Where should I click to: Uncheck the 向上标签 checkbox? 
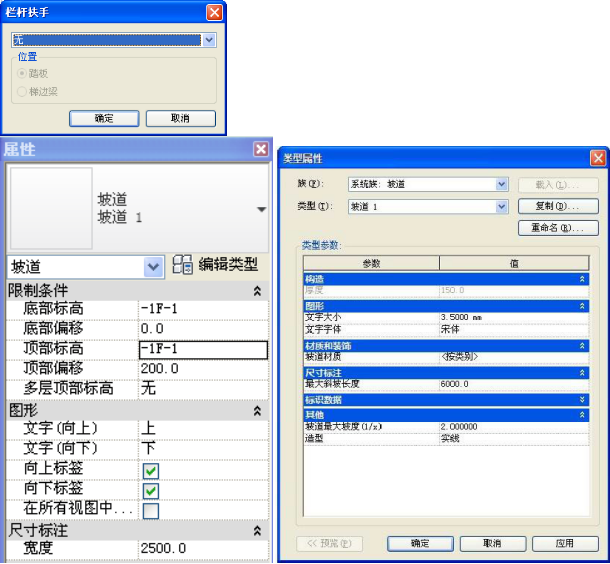[x=151, y=471]
